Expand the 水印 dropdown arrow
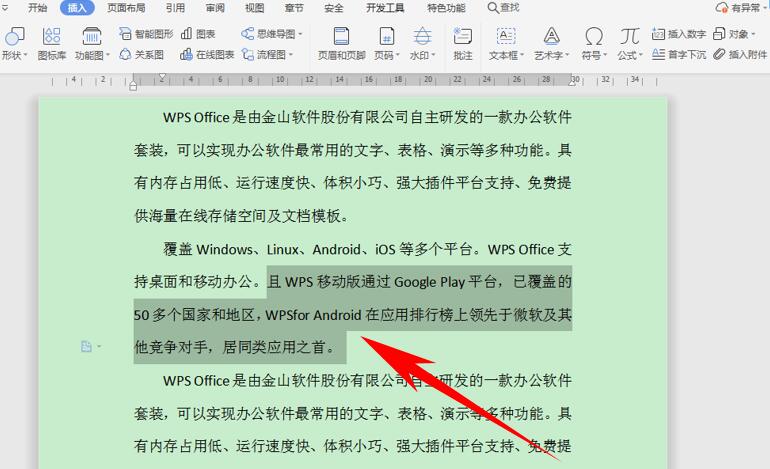This screenshot has height=469, width=770. pyautogui.click(x=434, y=55)
